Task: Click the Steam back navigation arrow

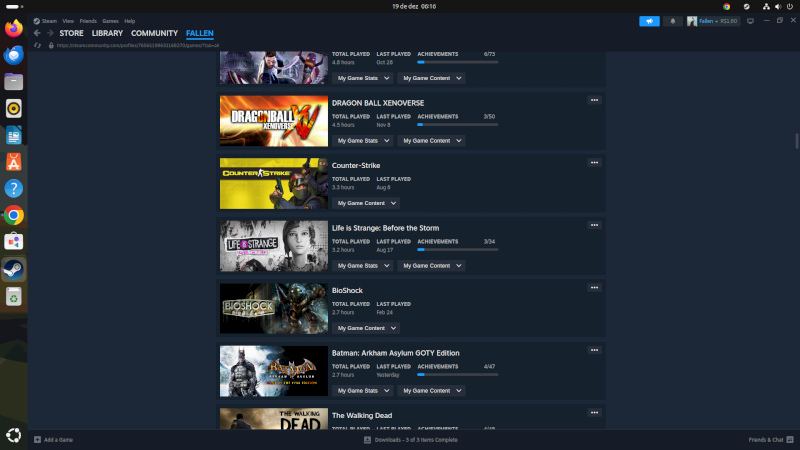Action: coord(37,33)
